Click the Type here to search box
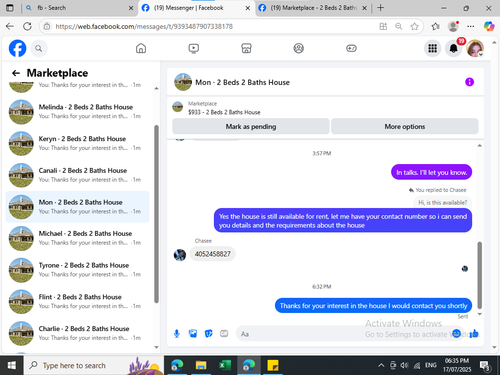This screenshot has height=375, width=500. (x=94, y=365)
